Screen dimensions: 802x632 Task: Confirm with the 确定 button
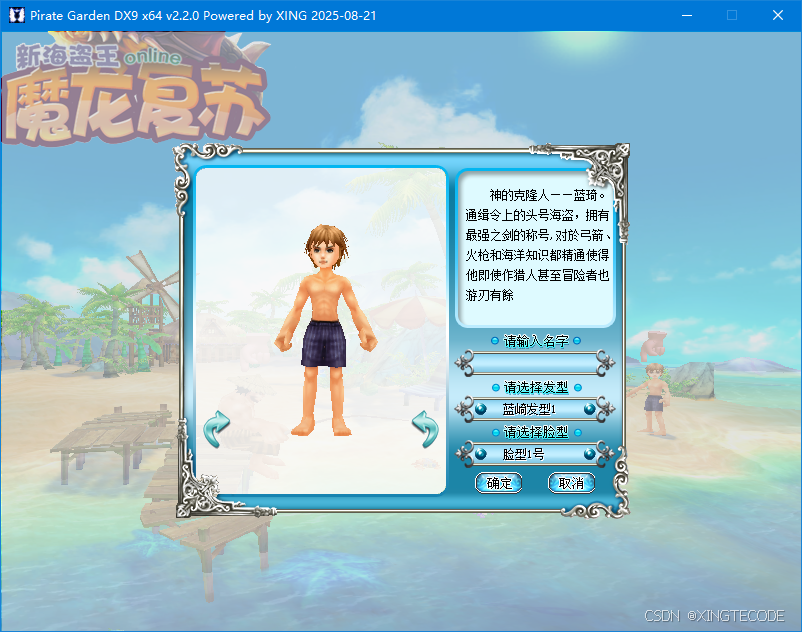[x=499, y=483]
